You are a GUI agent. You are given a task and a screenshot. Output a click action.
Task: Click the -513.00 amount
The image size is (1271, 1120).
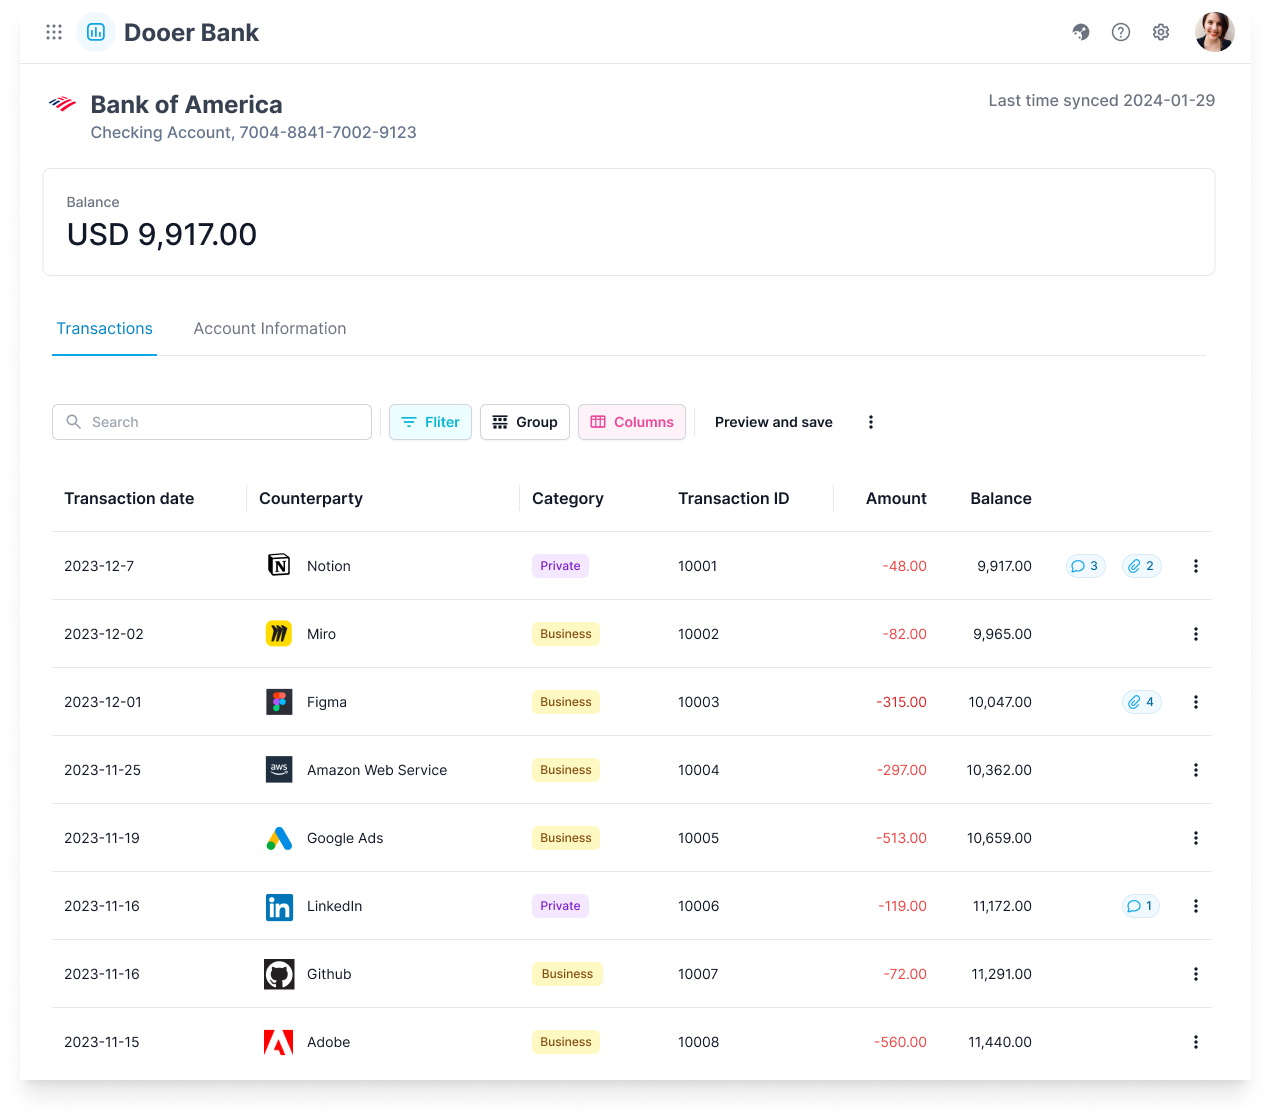[x=901, y=838]
